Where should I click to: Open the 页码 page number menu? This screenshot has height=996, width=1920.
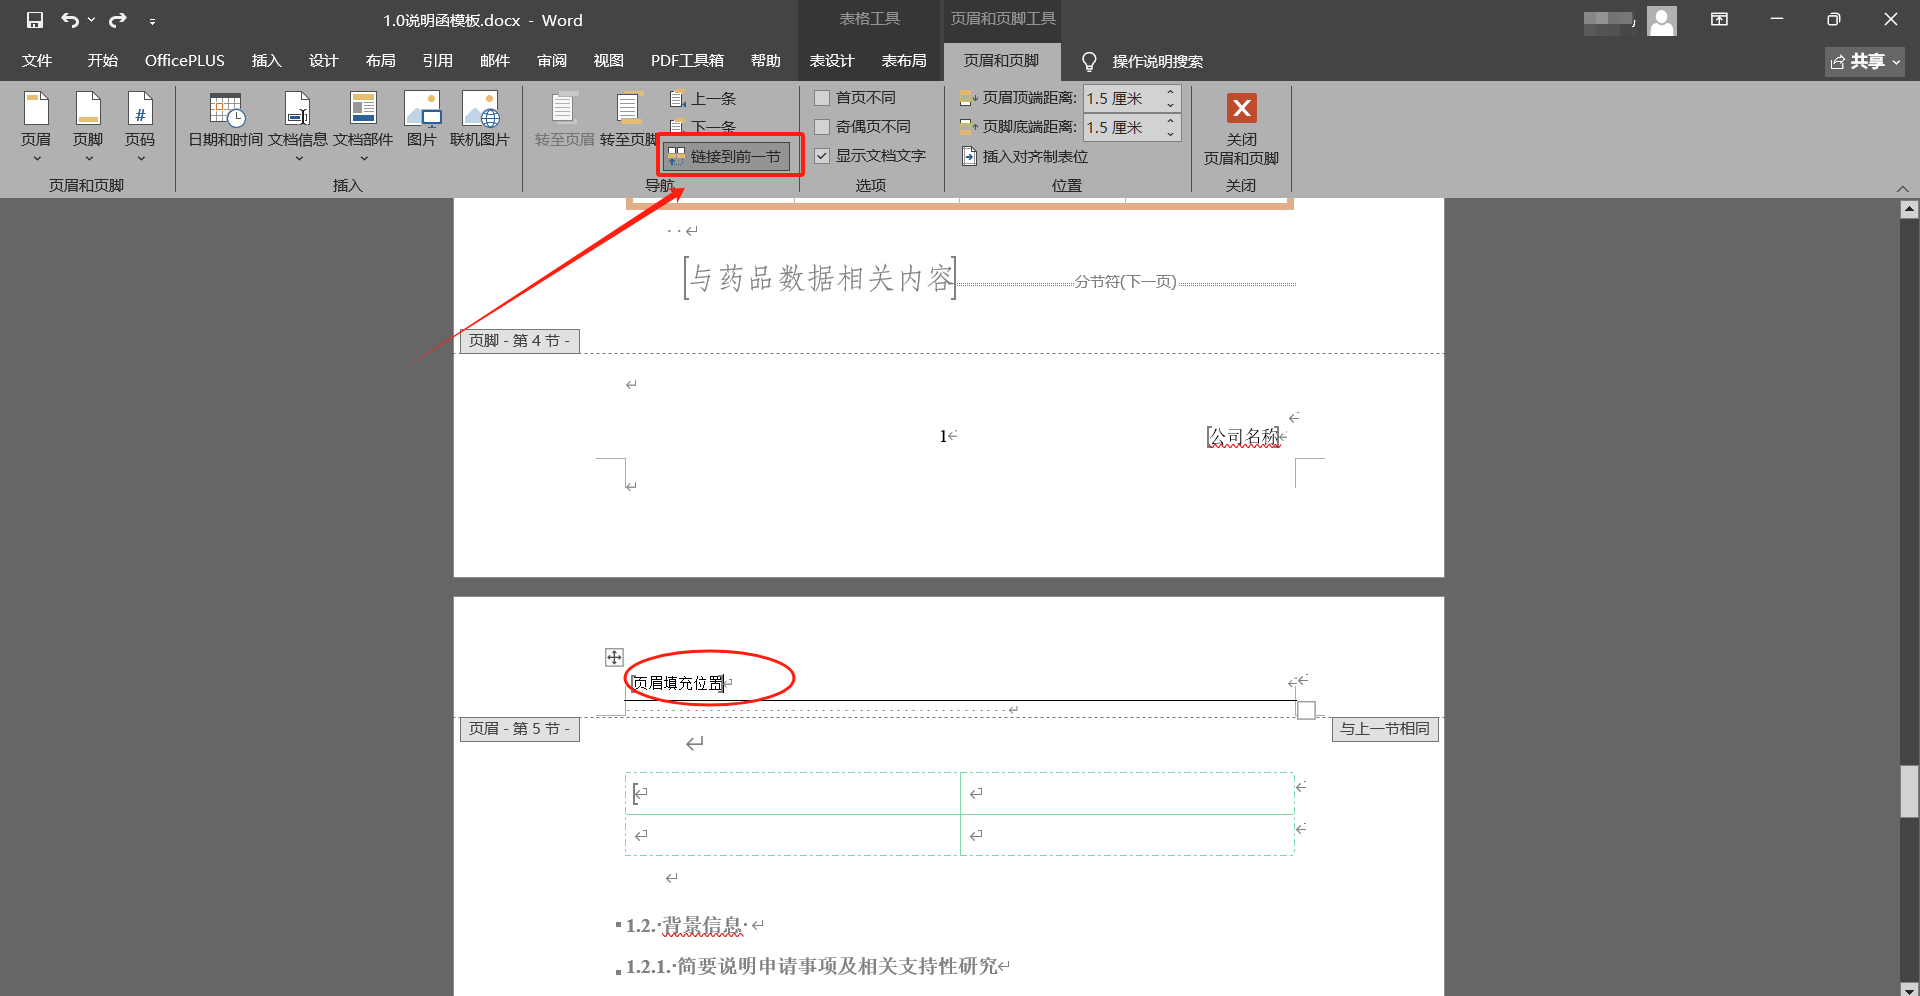[140, 127]
